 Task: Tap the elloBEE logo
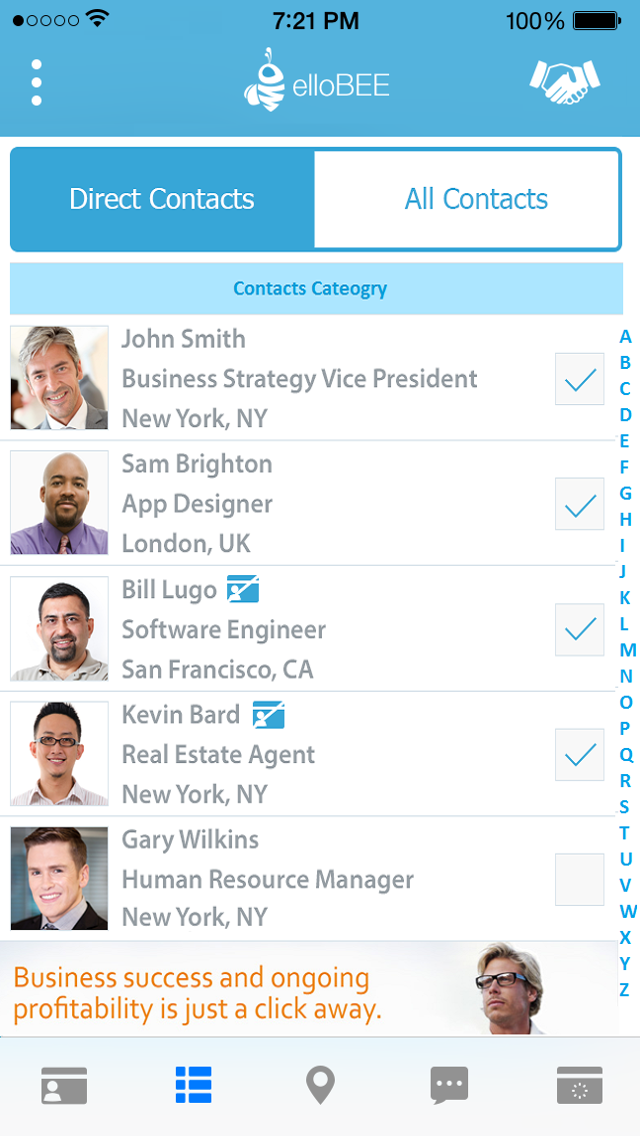(x=316, y=82)
